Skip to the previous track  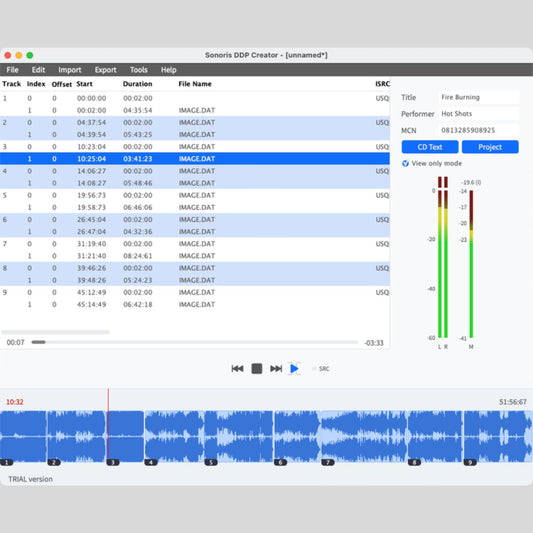tap(237, 368)
